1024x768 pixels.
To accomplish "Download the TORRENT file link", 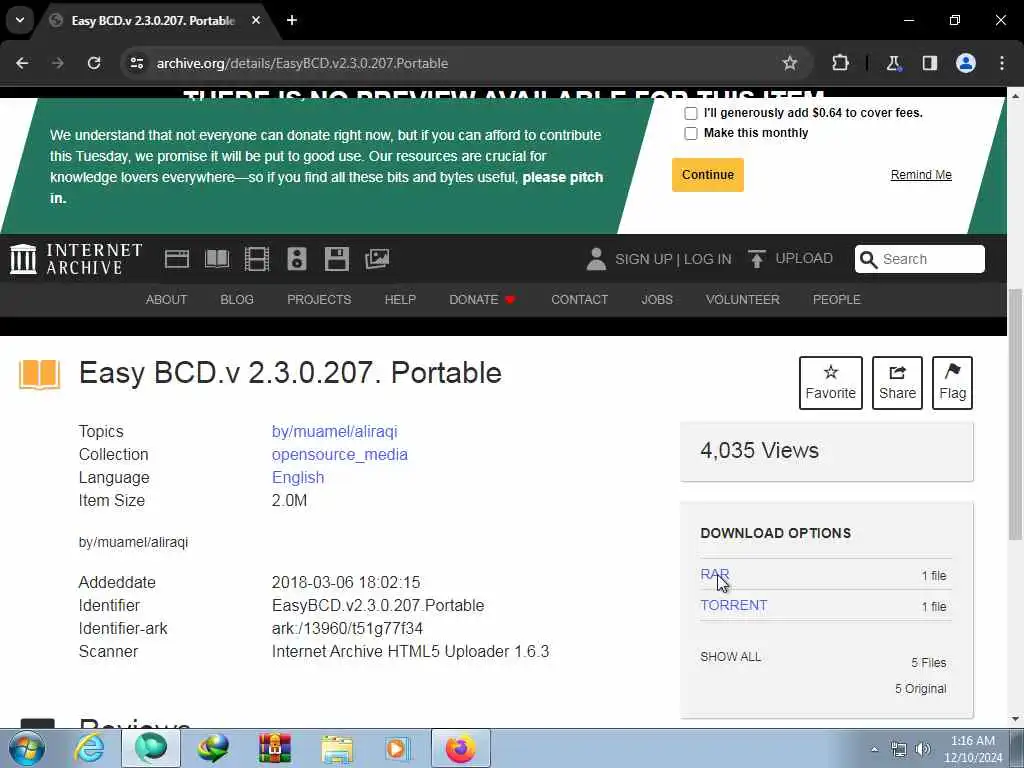I will 733,605.
